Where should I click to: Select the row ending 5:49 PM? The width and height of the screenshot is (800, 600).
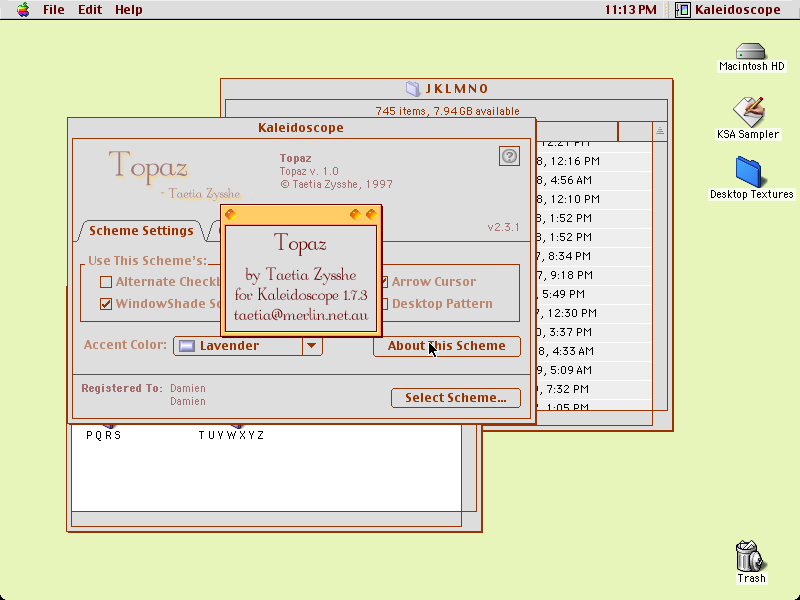(593, 294)
